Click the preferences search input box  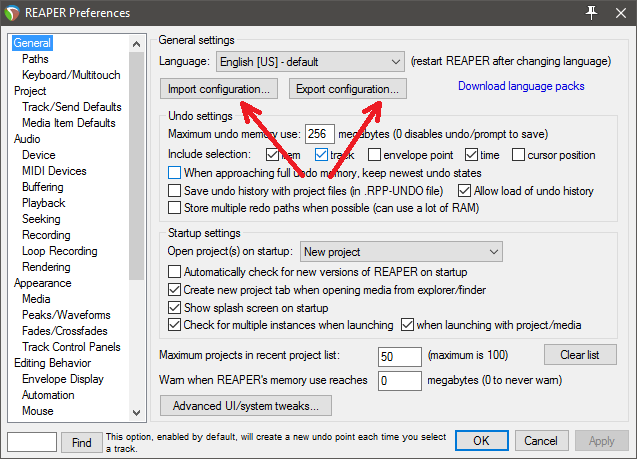click(x=32, y=442)
